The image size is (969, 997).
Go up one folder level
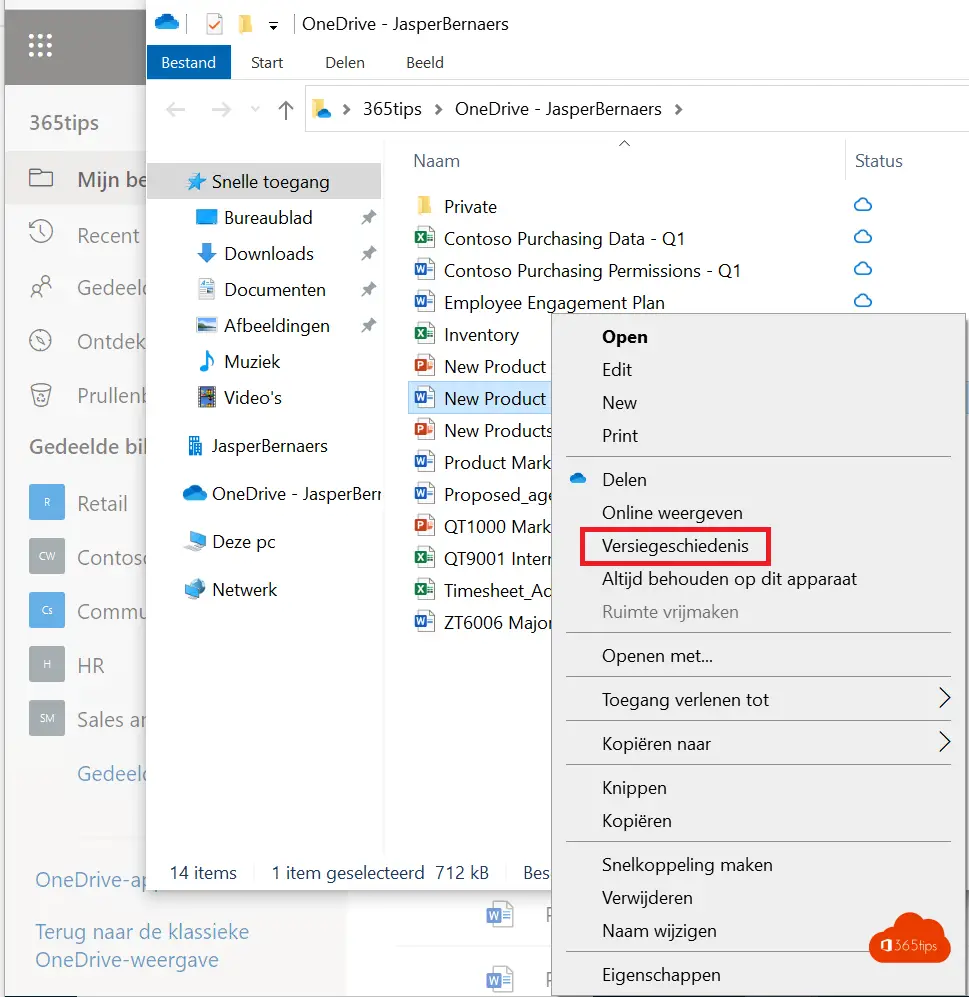coord(285,109)
